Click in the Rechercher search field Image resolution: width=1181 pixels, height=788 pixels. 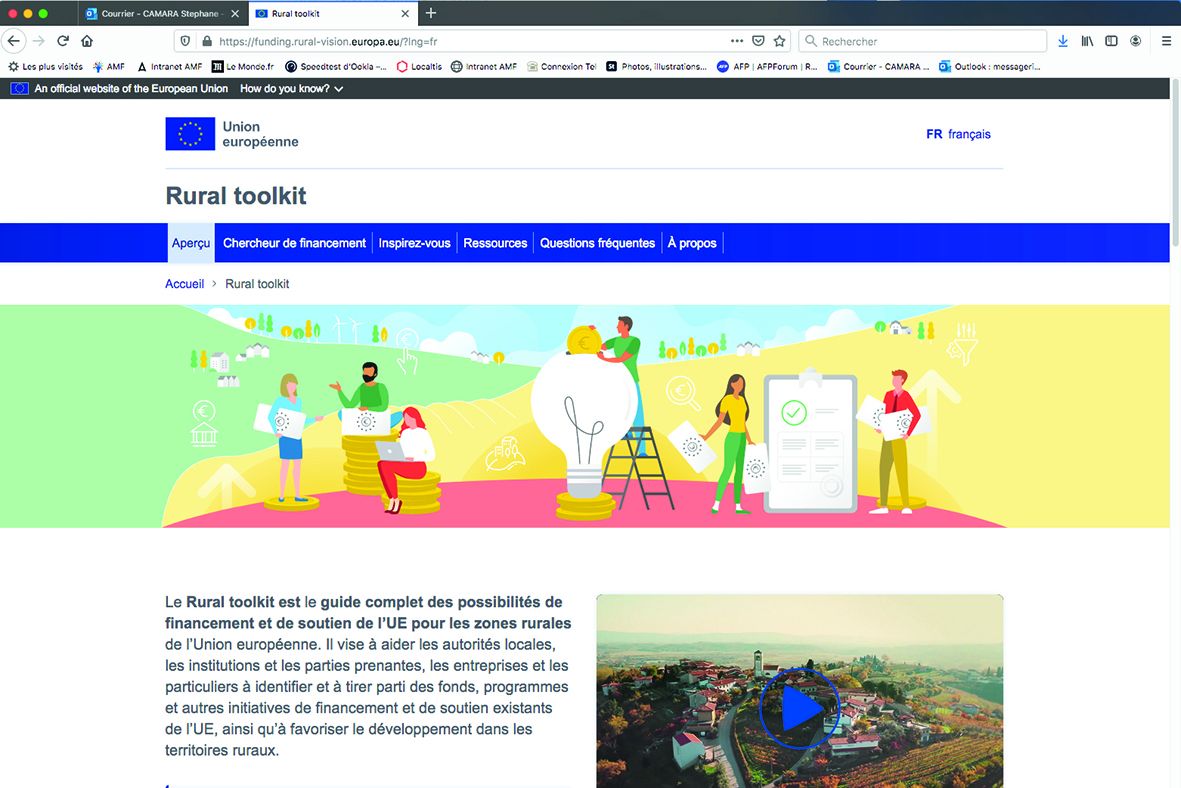[923, 41]
